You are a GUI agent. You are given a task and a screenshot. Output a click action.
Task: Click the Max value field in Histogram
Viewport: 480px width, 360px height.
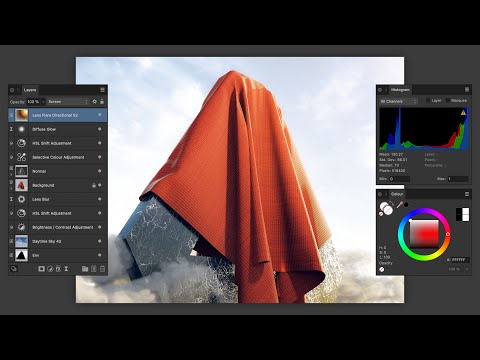pos(457,179)
